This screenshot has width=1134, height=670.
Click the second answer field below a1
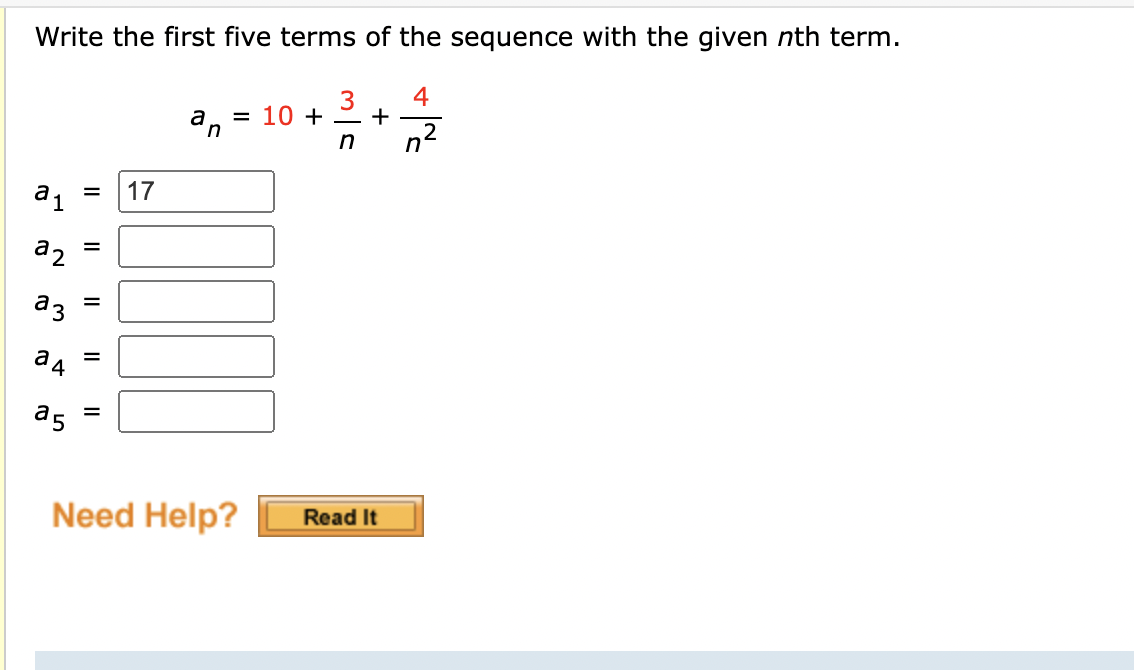coord(196,245)
